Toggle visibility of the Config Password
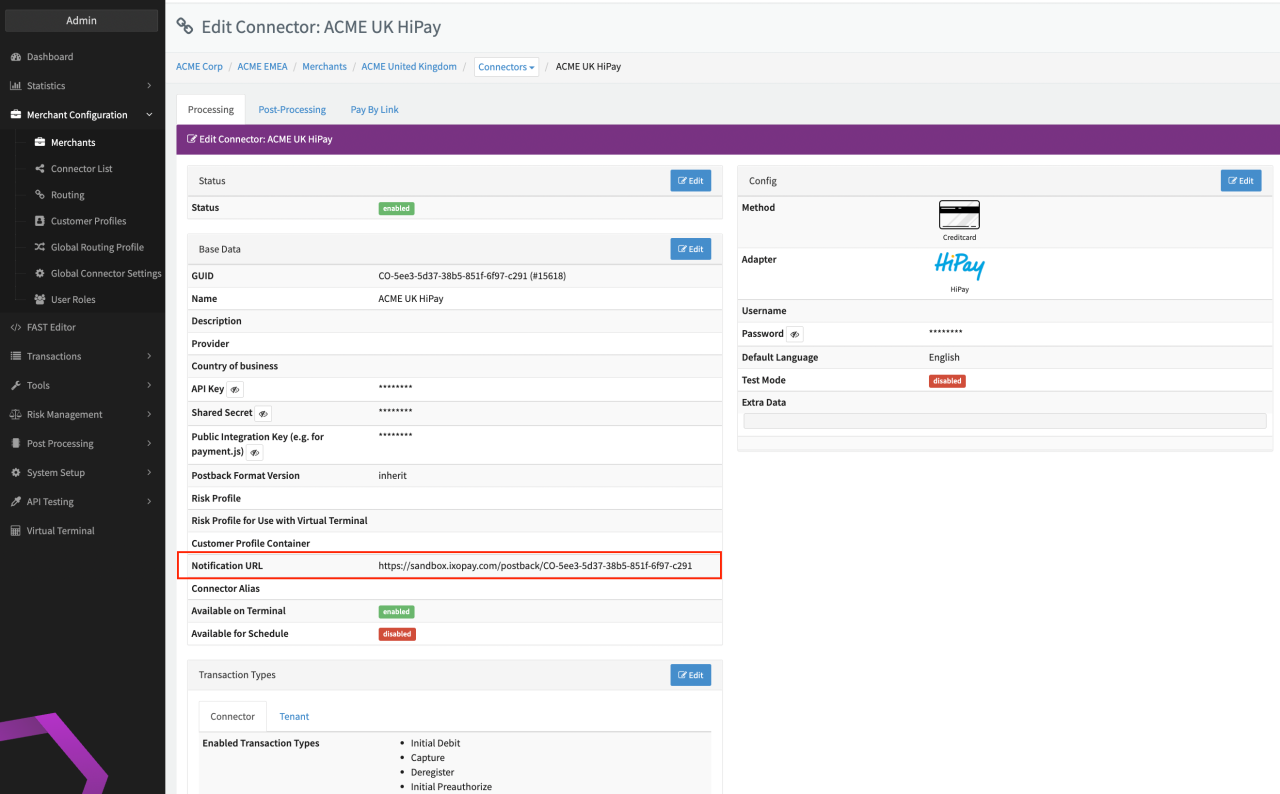Viewport: 1280px width, 794px height. point(794,334)
